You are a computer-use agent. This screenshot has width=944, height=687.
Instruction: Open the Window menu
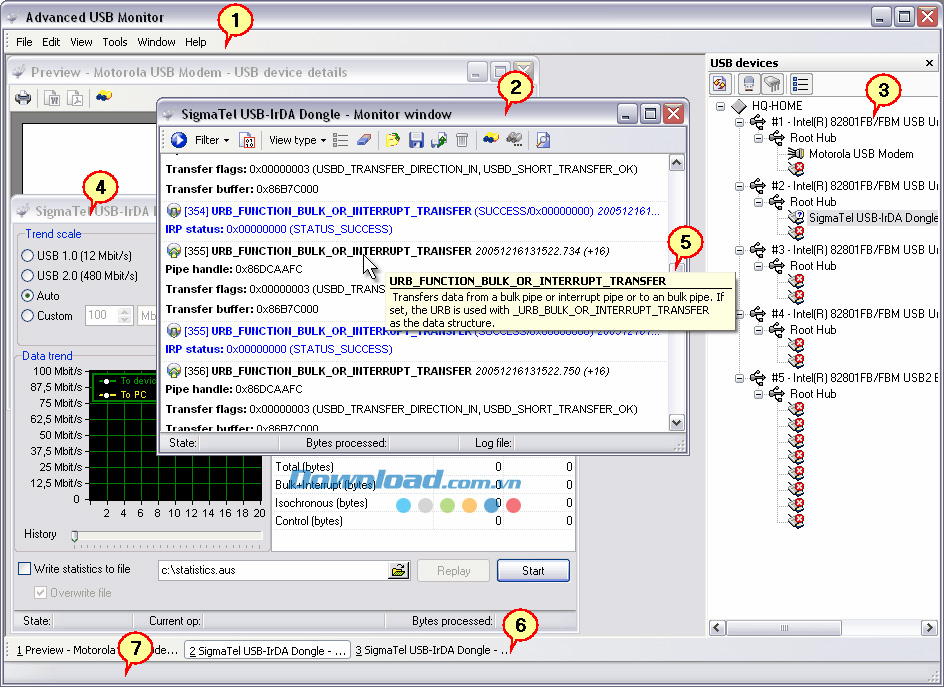click(157, 42)
